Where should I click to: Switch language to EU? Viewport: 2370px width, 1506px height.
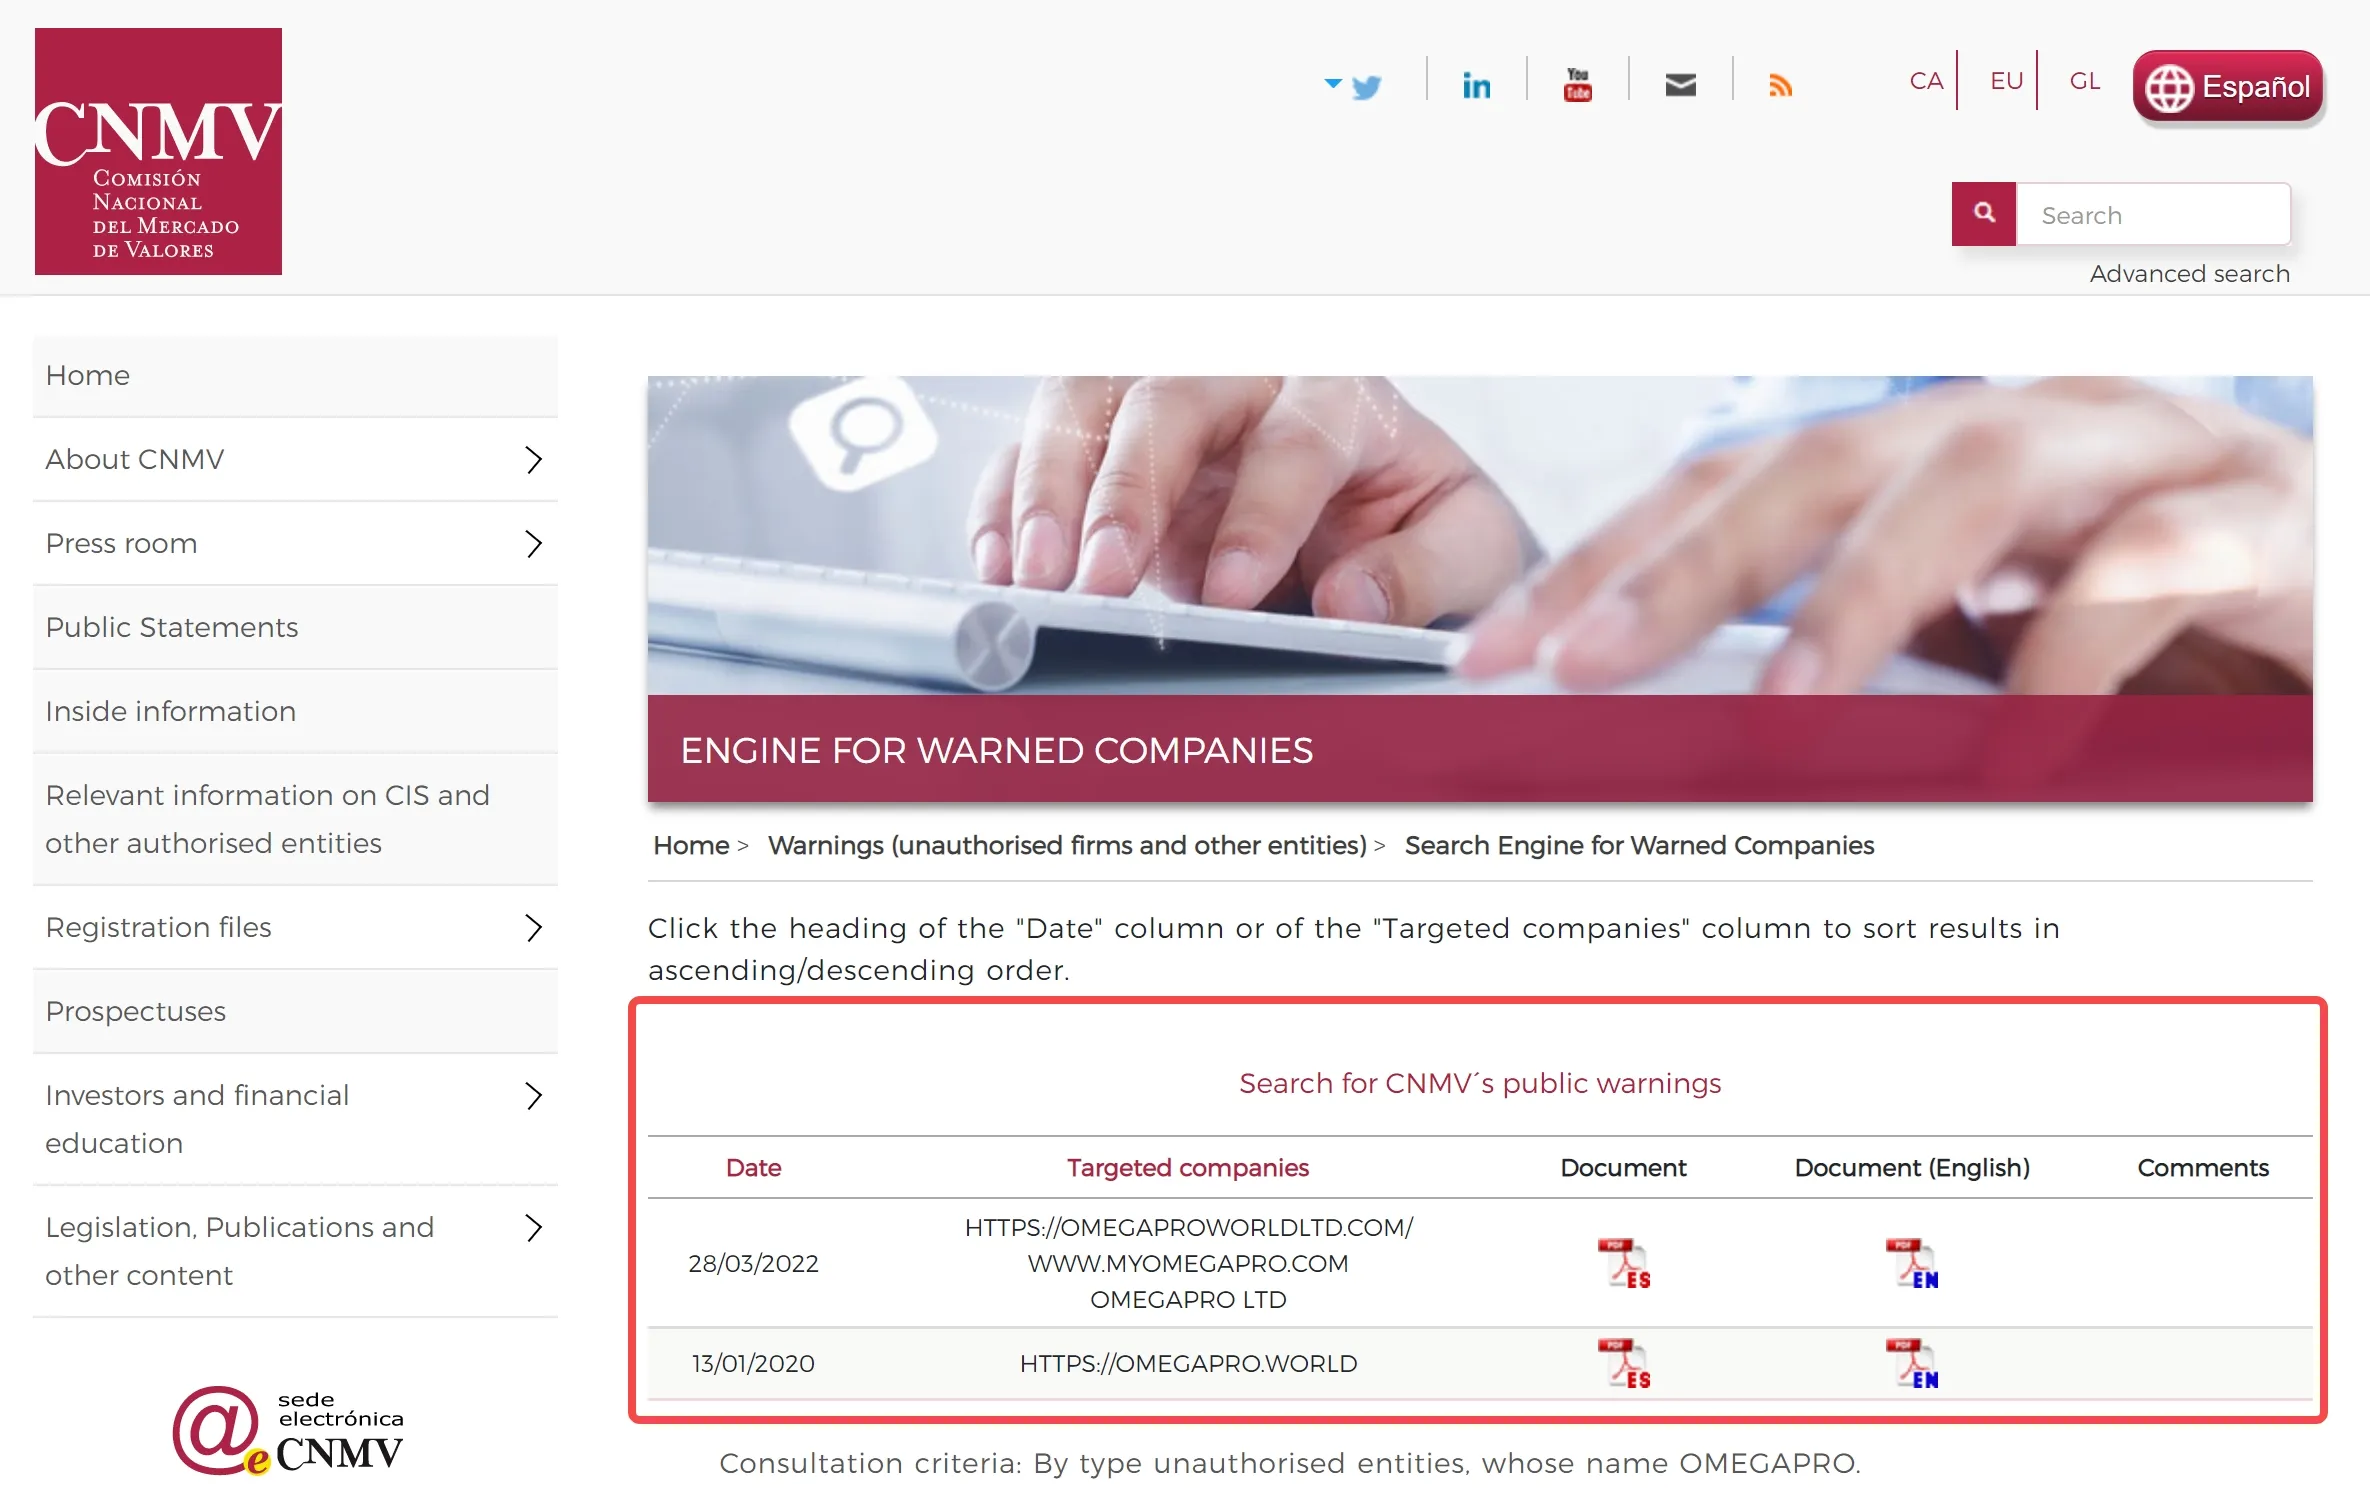(2006, 81)
